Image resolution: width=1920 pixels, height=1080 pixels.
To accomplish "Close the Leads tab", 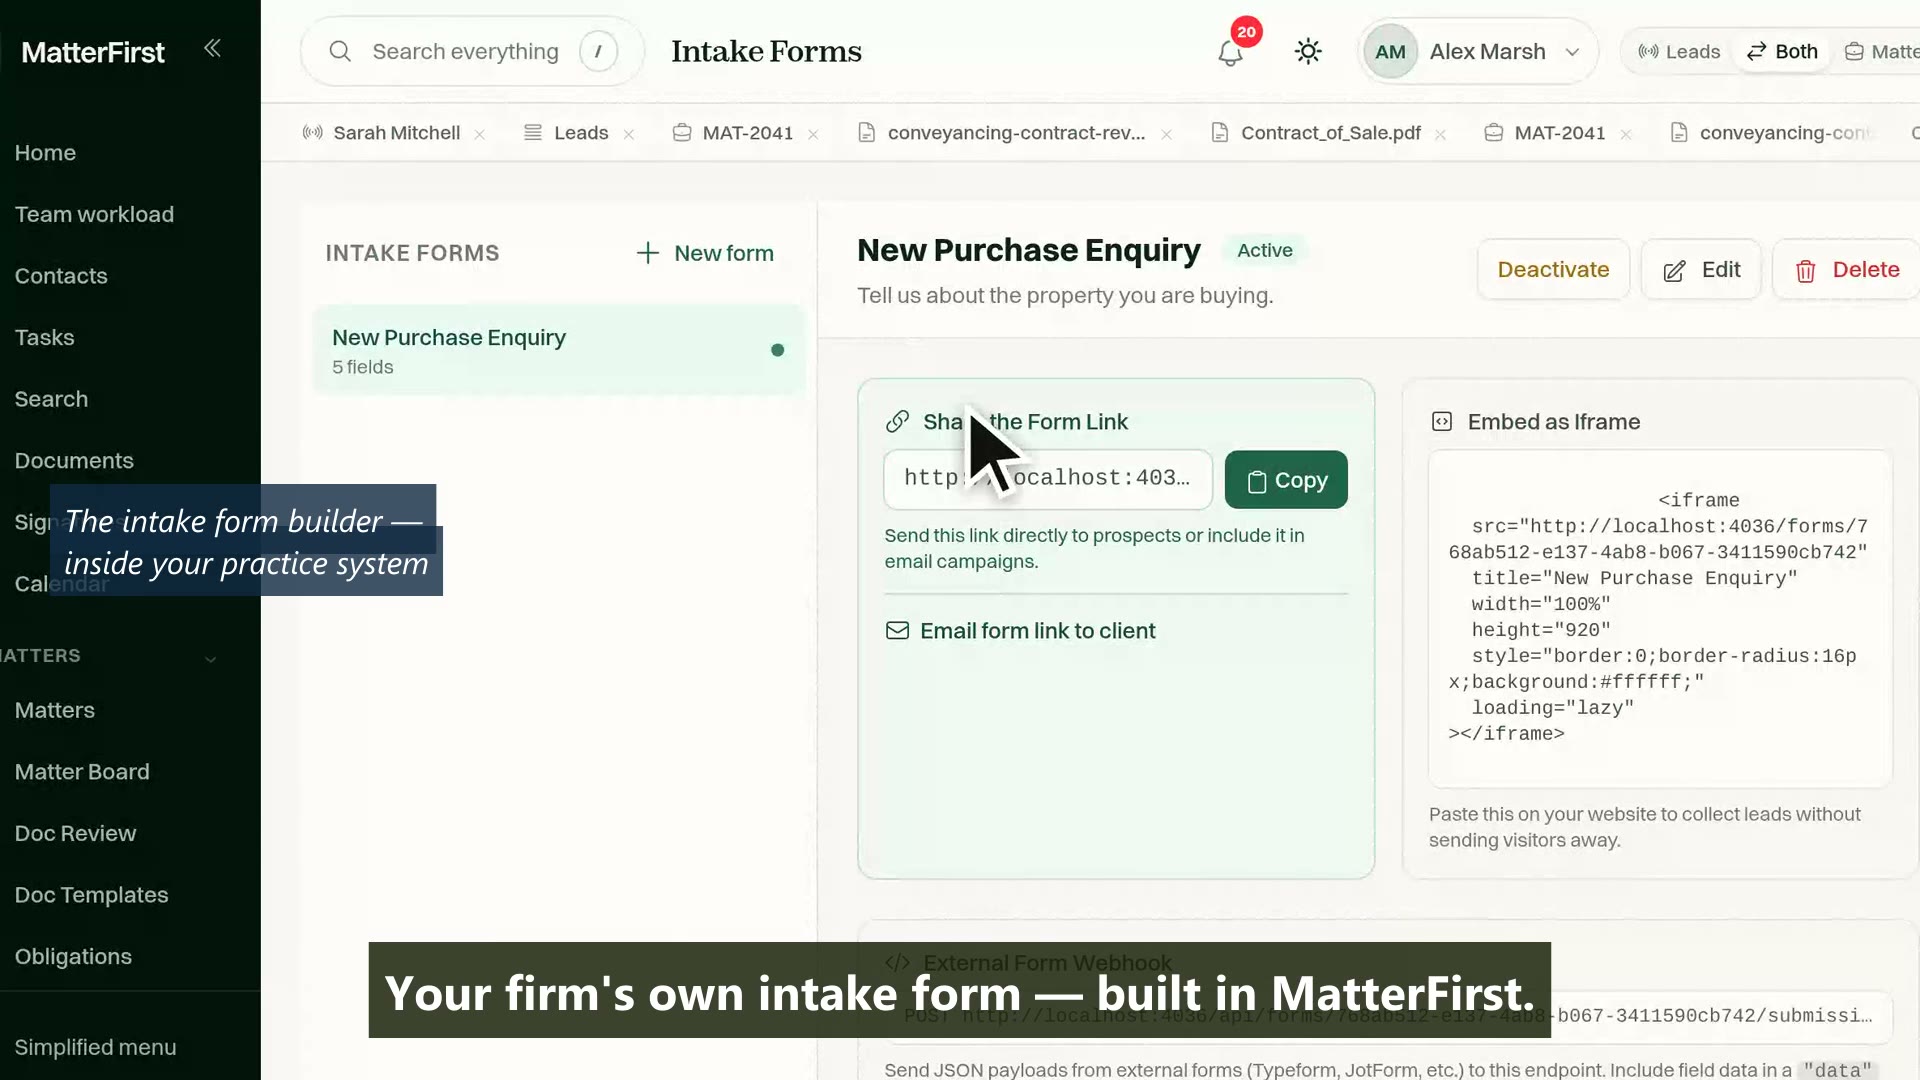I will tap(629, 134).
